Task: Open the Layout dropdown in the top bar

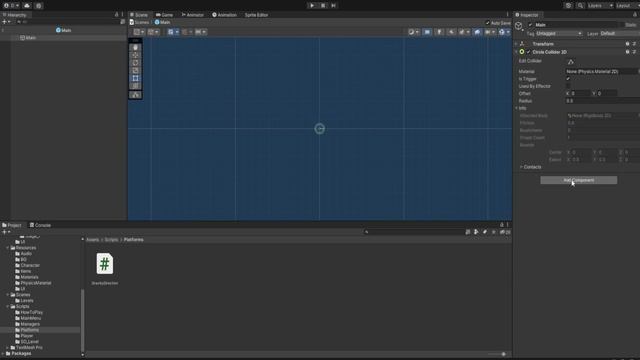Action: (627, 6)
